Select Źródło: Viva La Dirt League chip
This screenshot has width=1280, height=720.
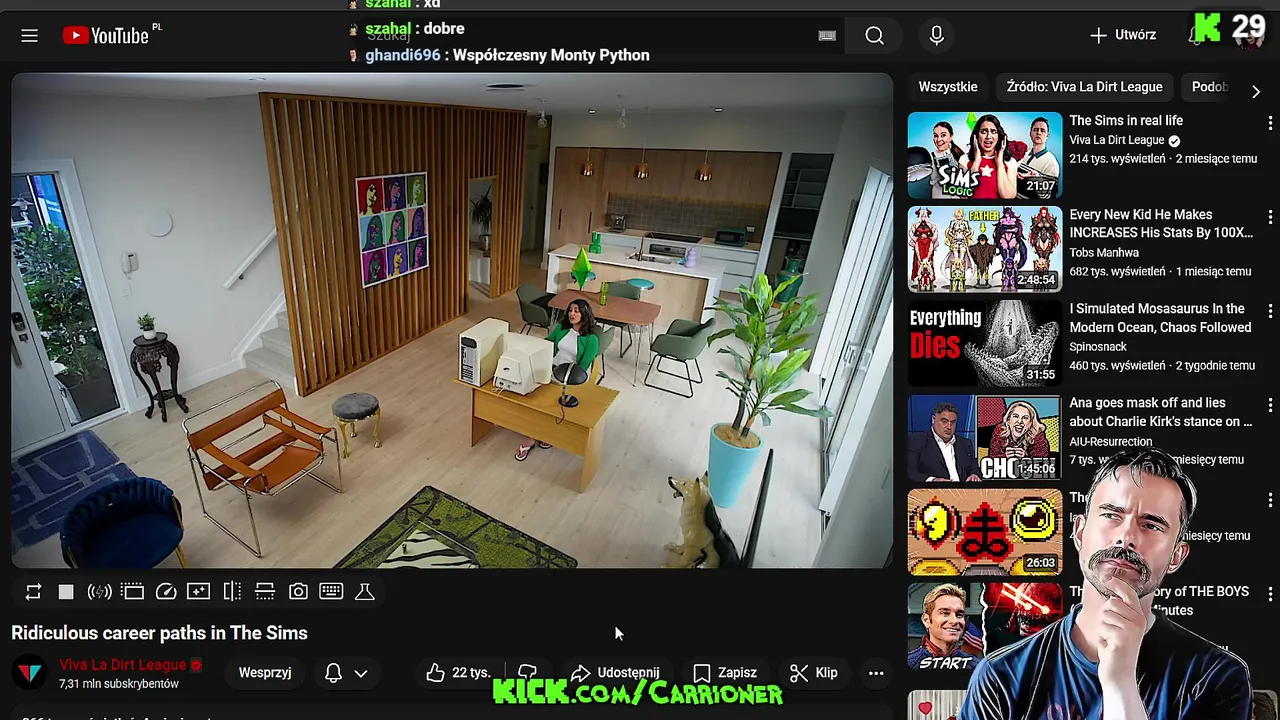[1084, 87]
